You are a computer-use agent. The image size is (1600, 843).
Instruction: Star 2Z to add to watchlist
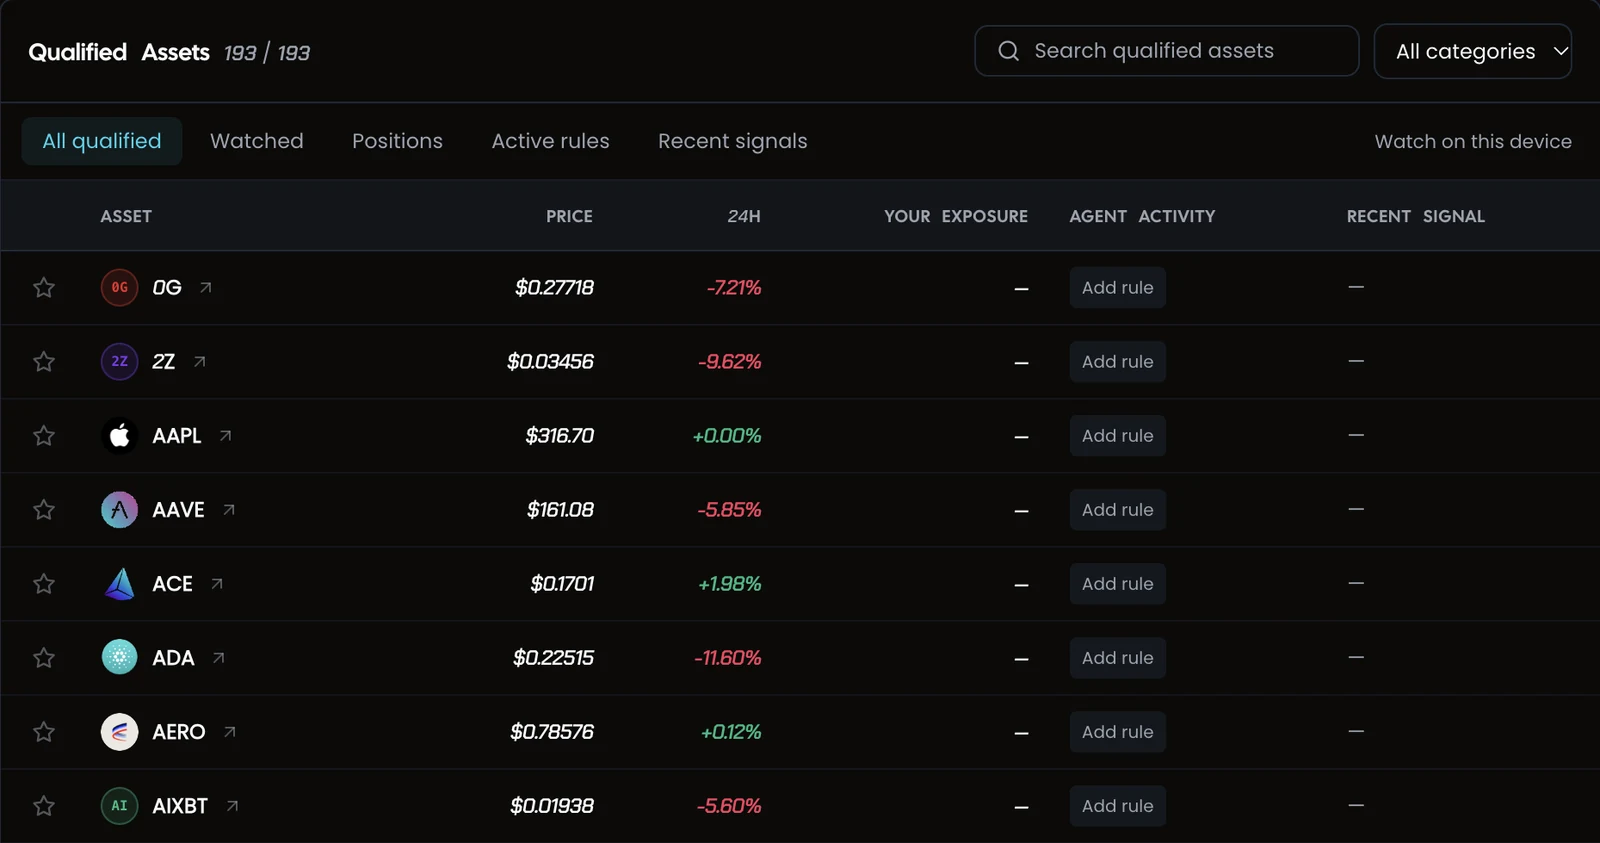(x=44, y=362)
